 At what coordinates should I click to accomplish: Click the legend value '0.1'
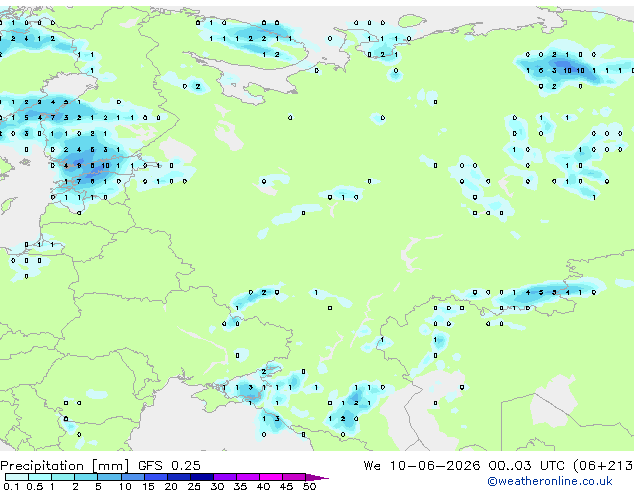coord(11,486)
